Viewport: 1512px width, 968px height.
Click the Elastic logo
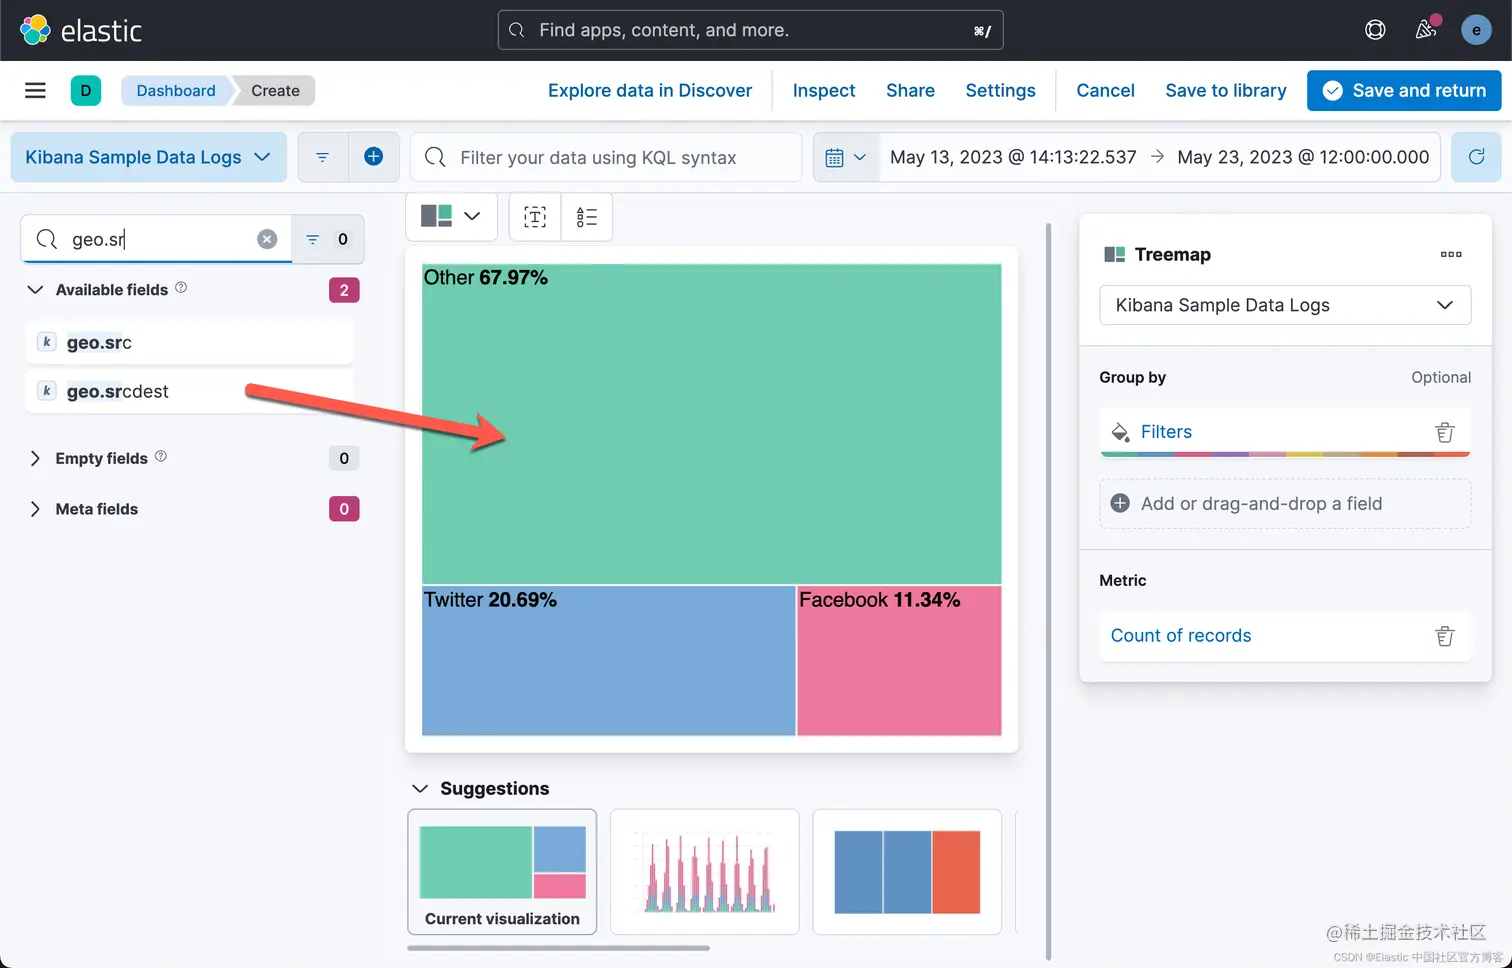click(x=81, y=30)
